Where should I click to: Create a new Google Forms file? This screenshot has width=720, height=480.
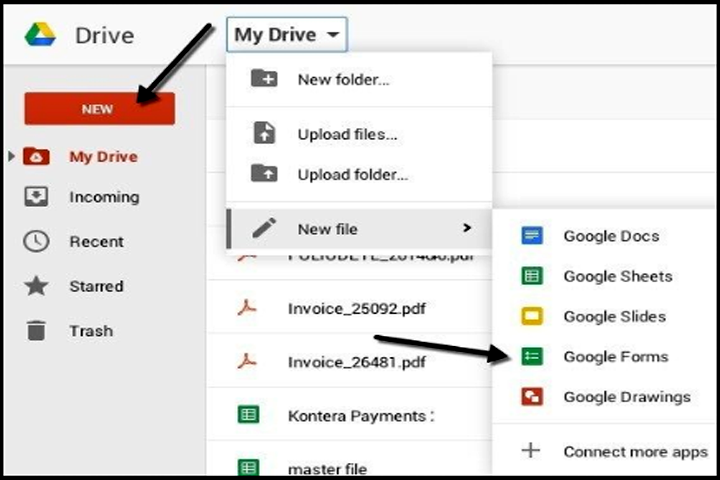tap(603, 356)
